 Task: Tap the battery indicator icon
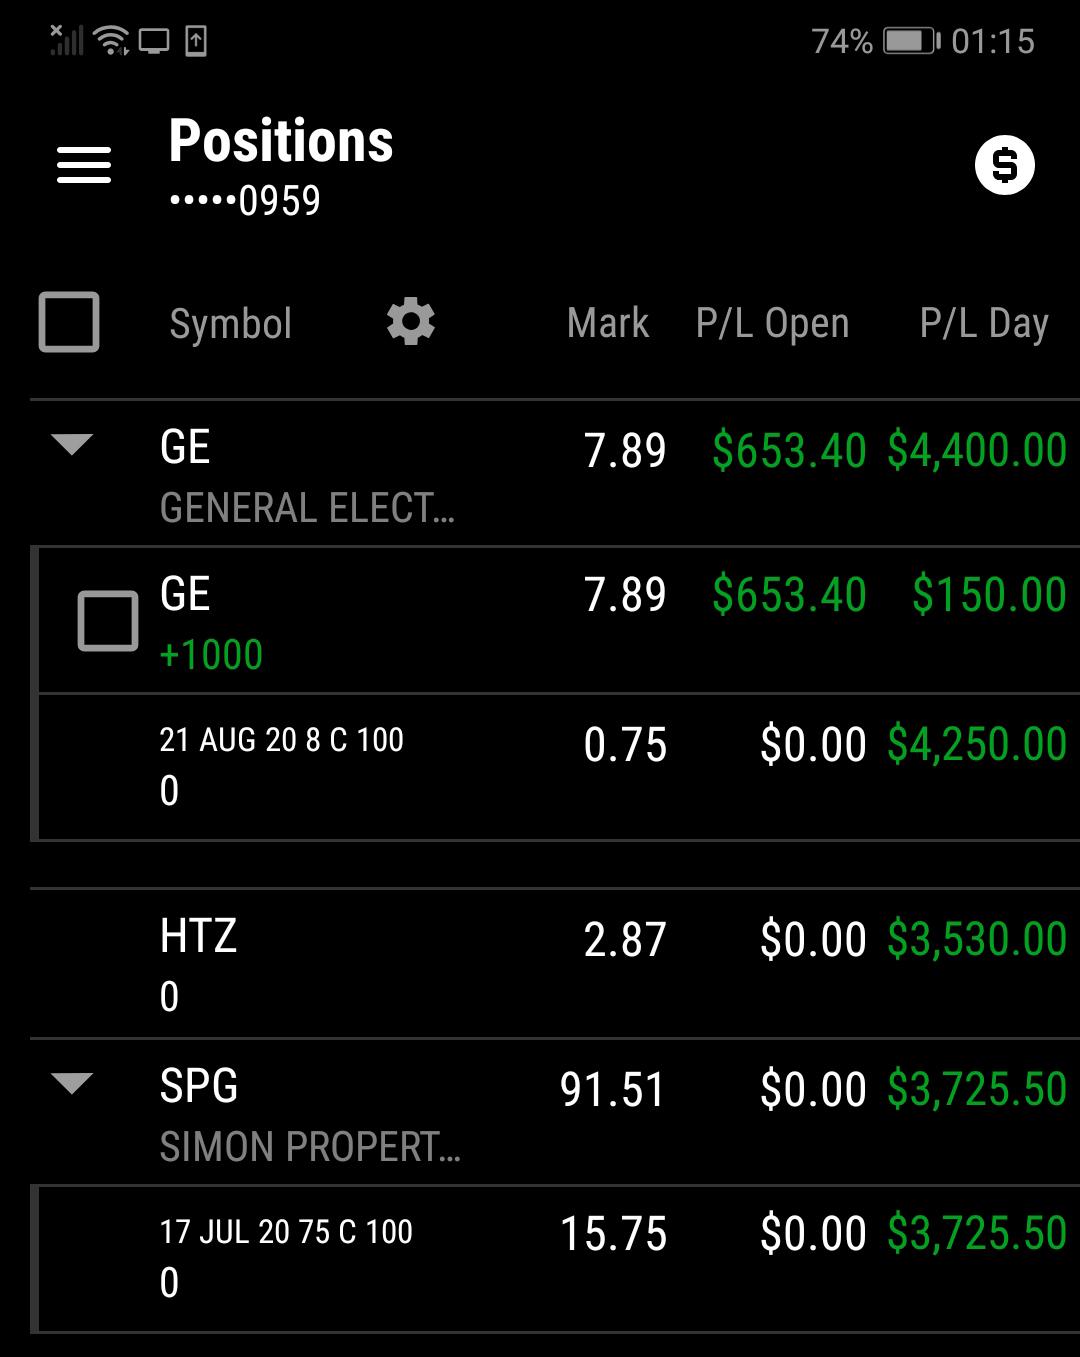911,41
